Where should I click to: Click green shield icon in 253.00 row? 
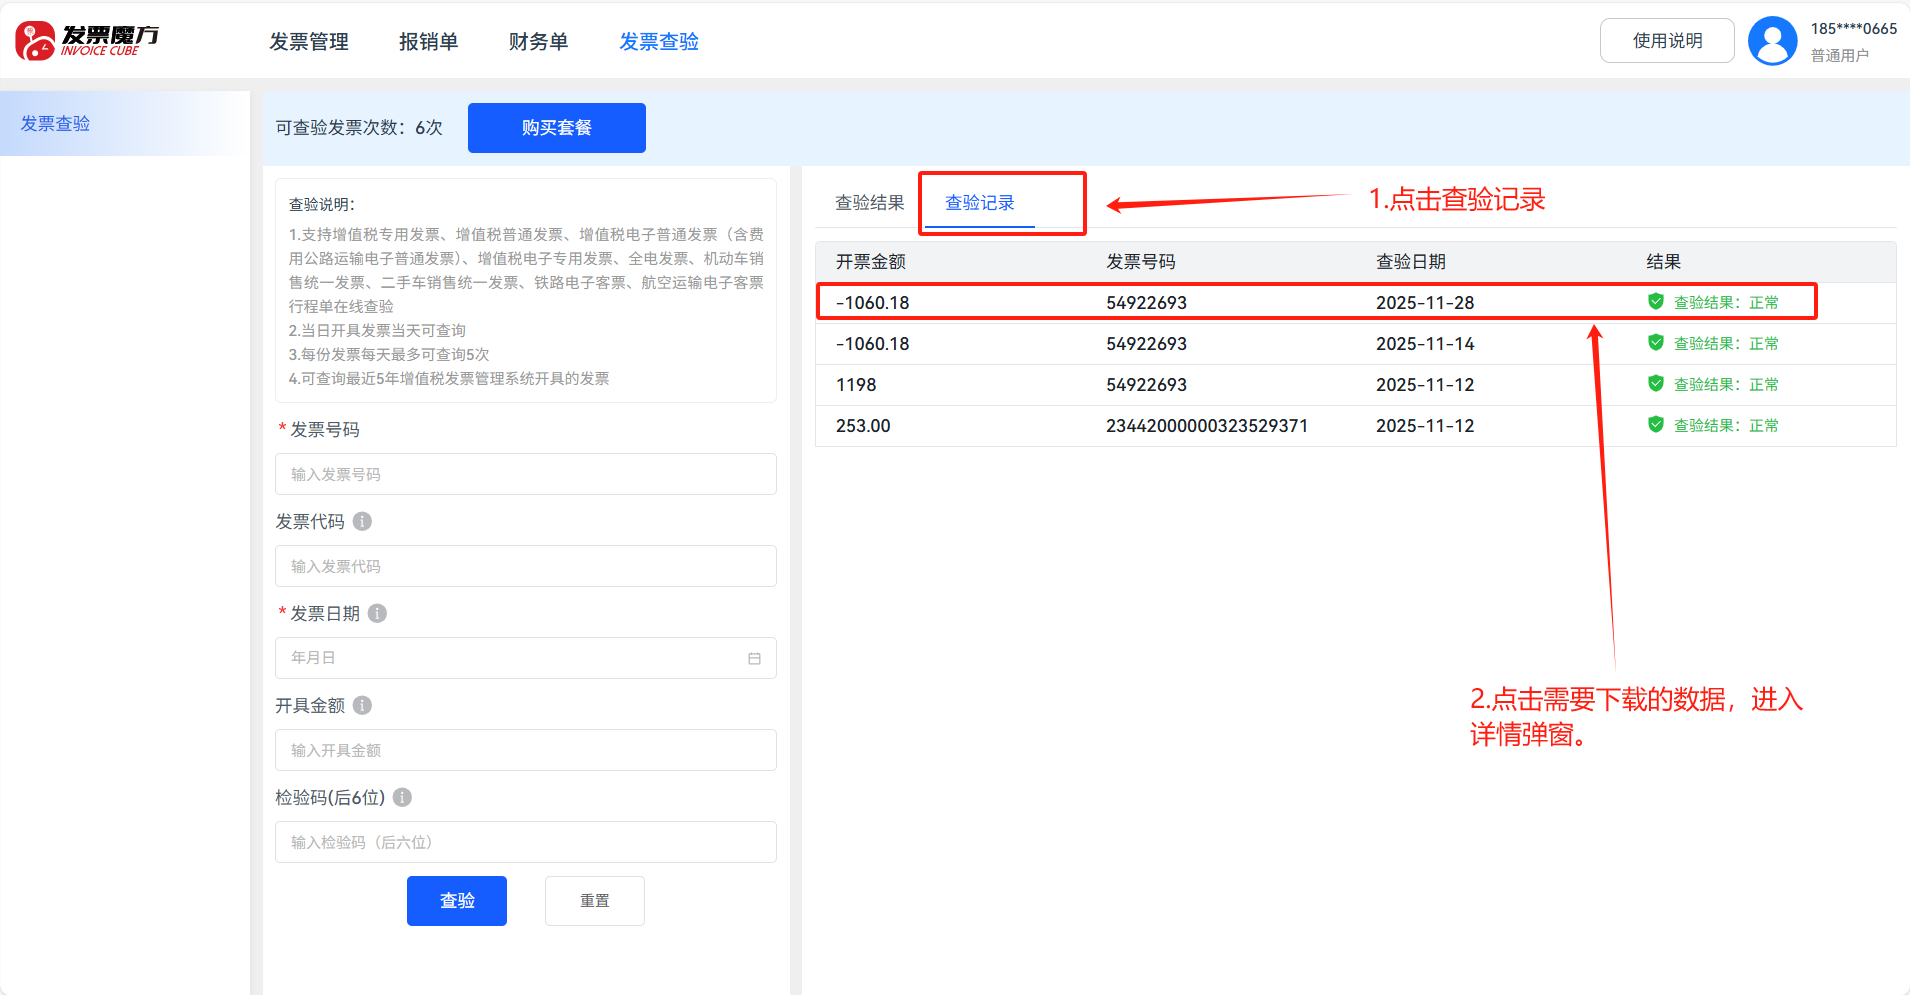click(1656, 425)
